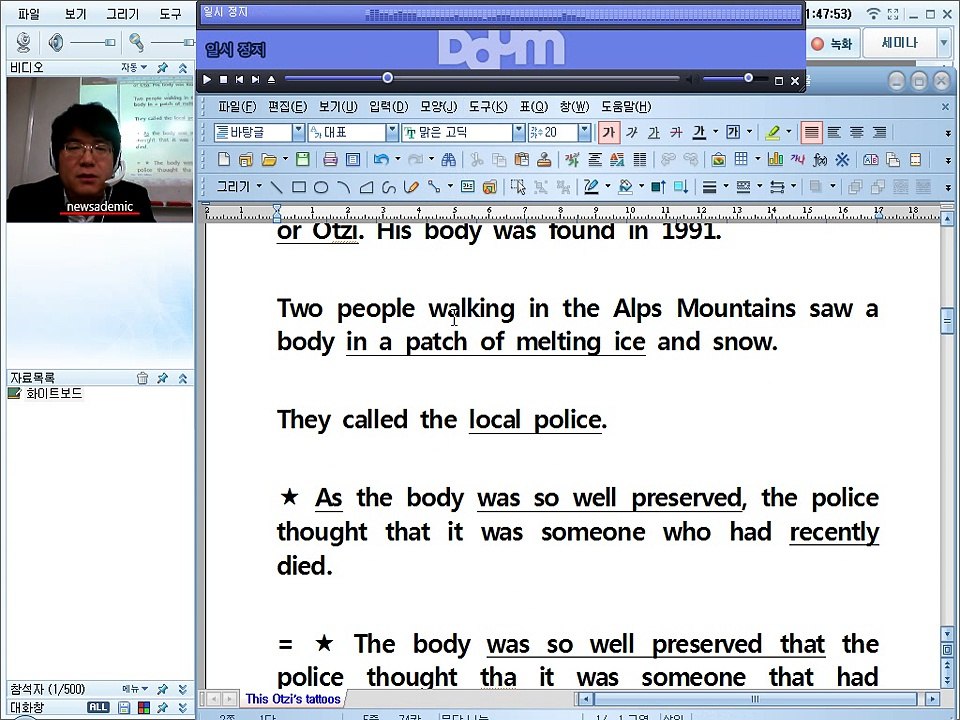Insert a picture with the image icon
Viewport: 960px width, 720px height.
click(718, 160)
